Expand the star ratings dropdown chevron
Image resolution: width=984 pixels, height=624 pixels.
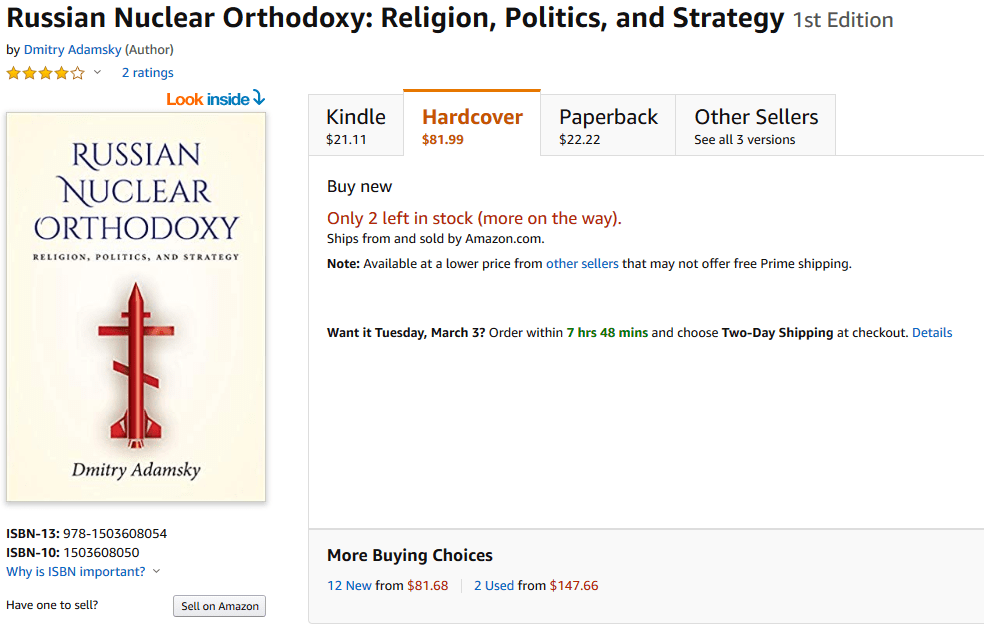click(97, 73)
